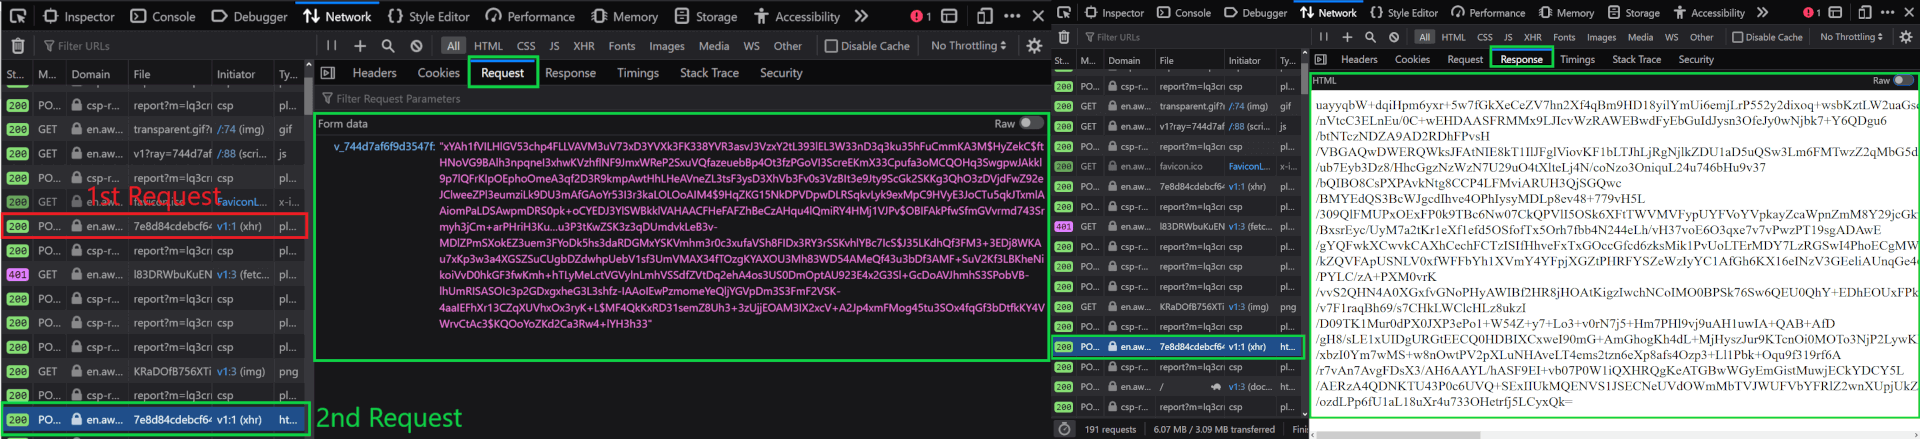Click the search magnifier icon in left DevTools
This screenshot has width=1920, height=439.
coord(388,46)
